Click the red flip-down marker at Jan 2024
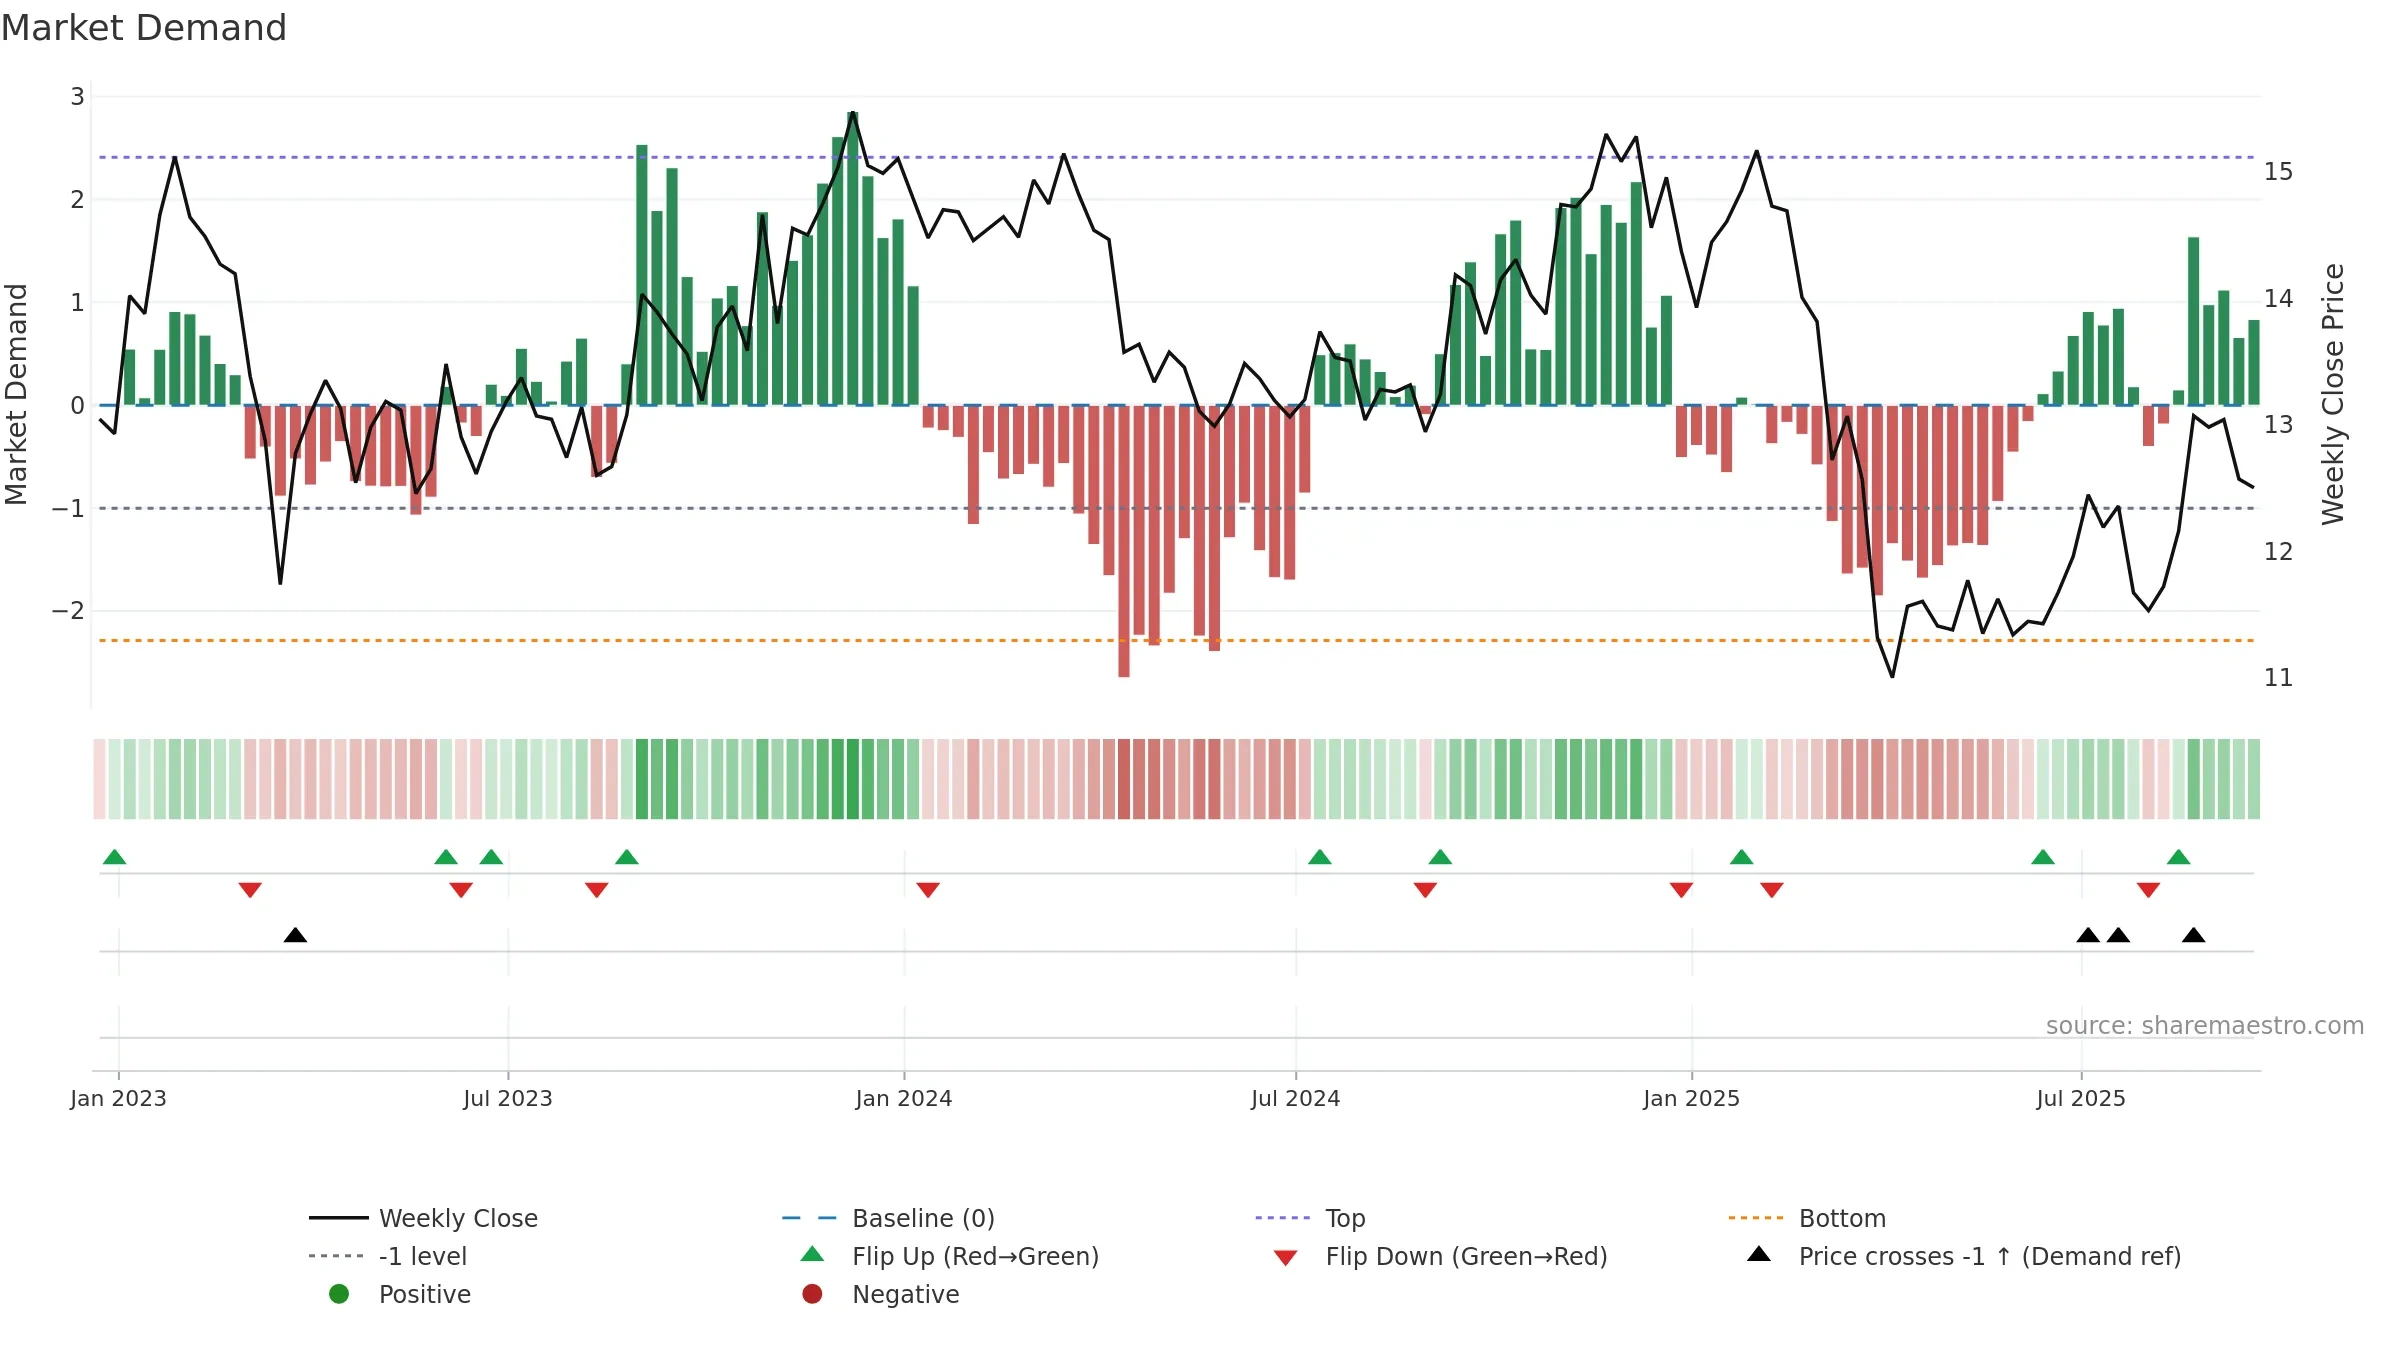 pos(928,890)
